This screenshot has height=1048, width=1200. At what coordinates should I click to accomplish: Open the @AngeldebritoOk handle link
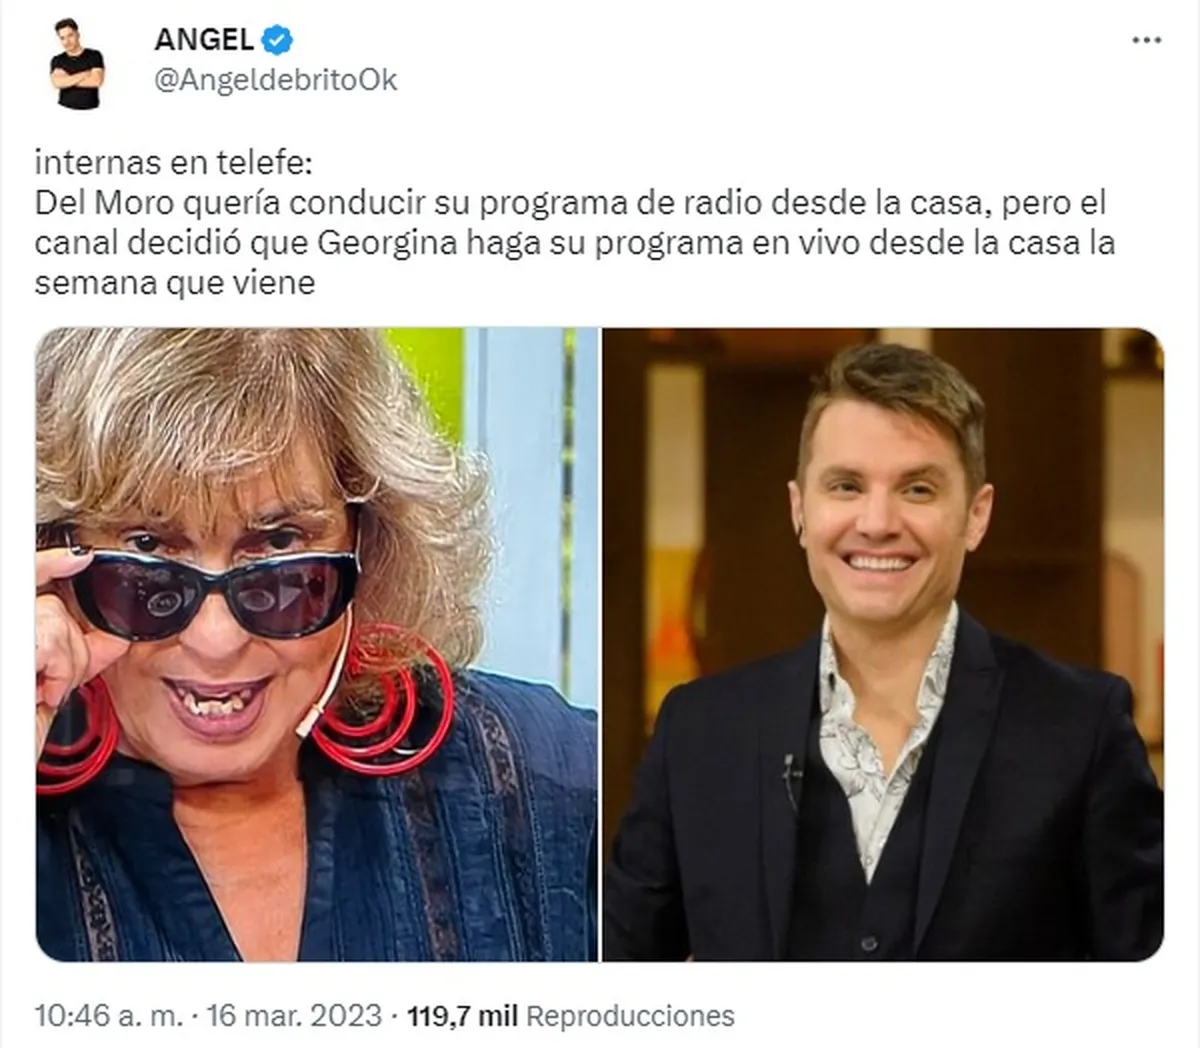click(275, 80)
